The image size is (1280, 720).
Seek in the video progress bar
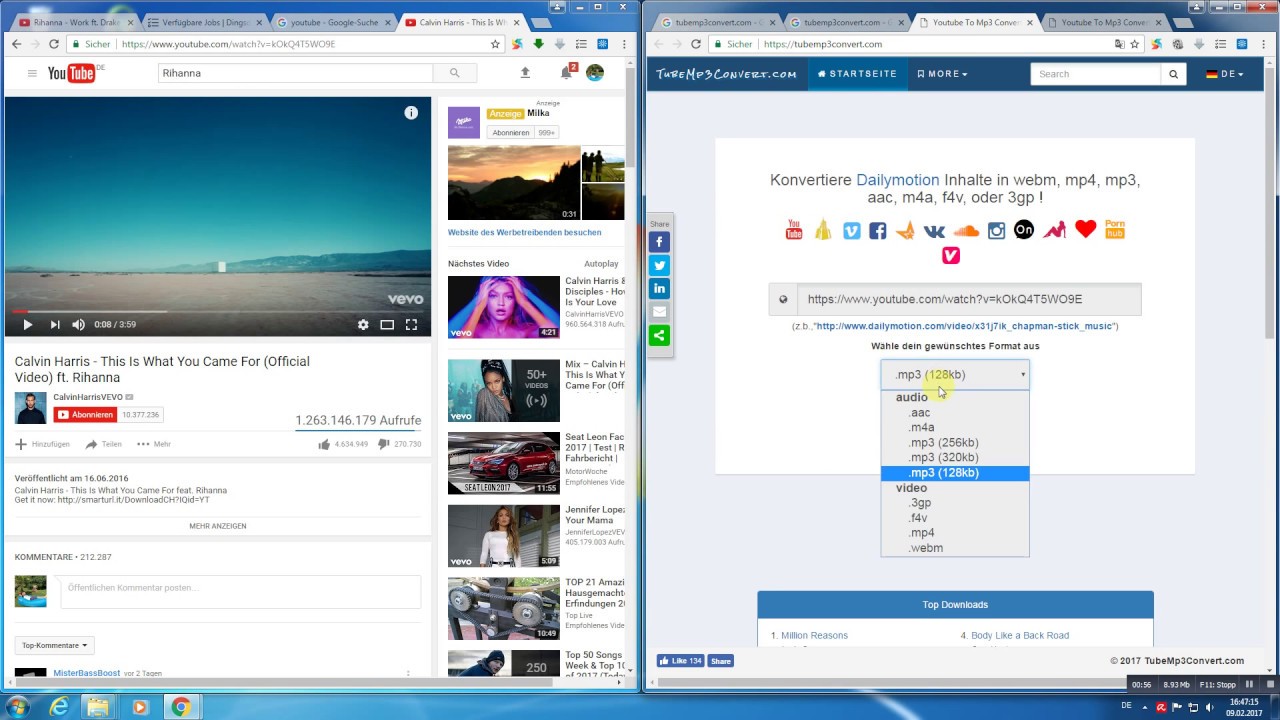pyautogui.click(x=218, y=311)
